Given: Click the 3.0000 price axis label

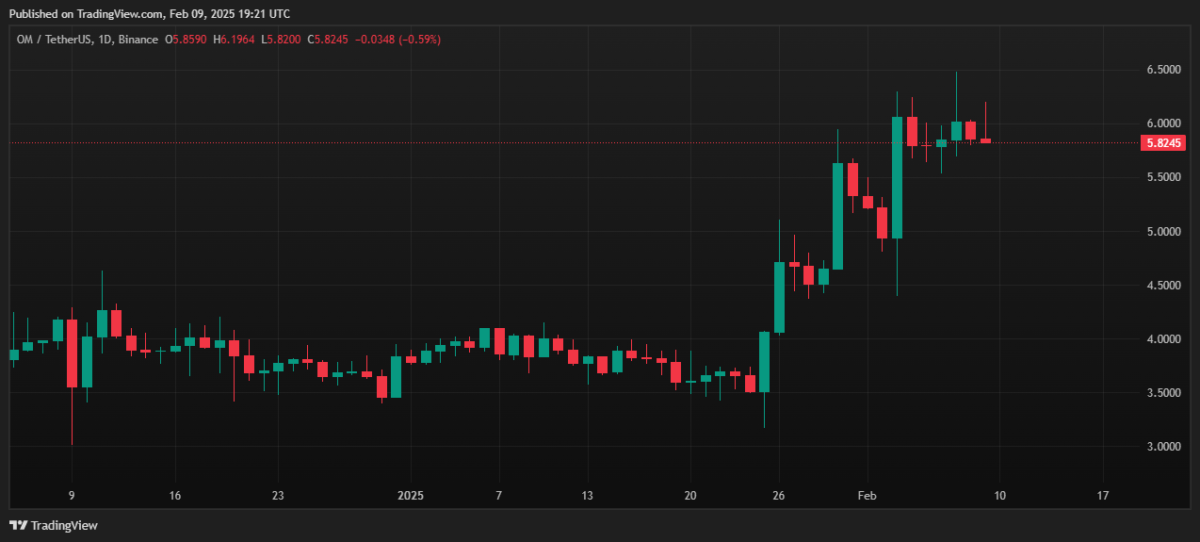Looking at the screenshot, I should pos(1163,447).
